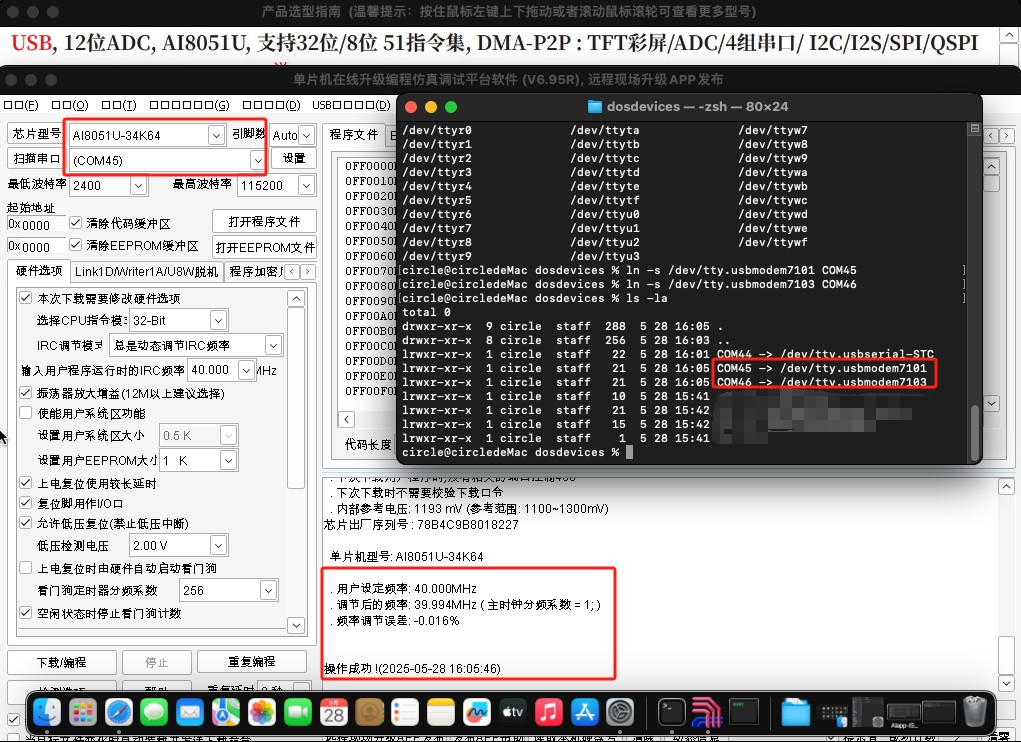Click the 重复编程 button
The height and width of the screenshot is (742, 1021).
click(251, 661)
